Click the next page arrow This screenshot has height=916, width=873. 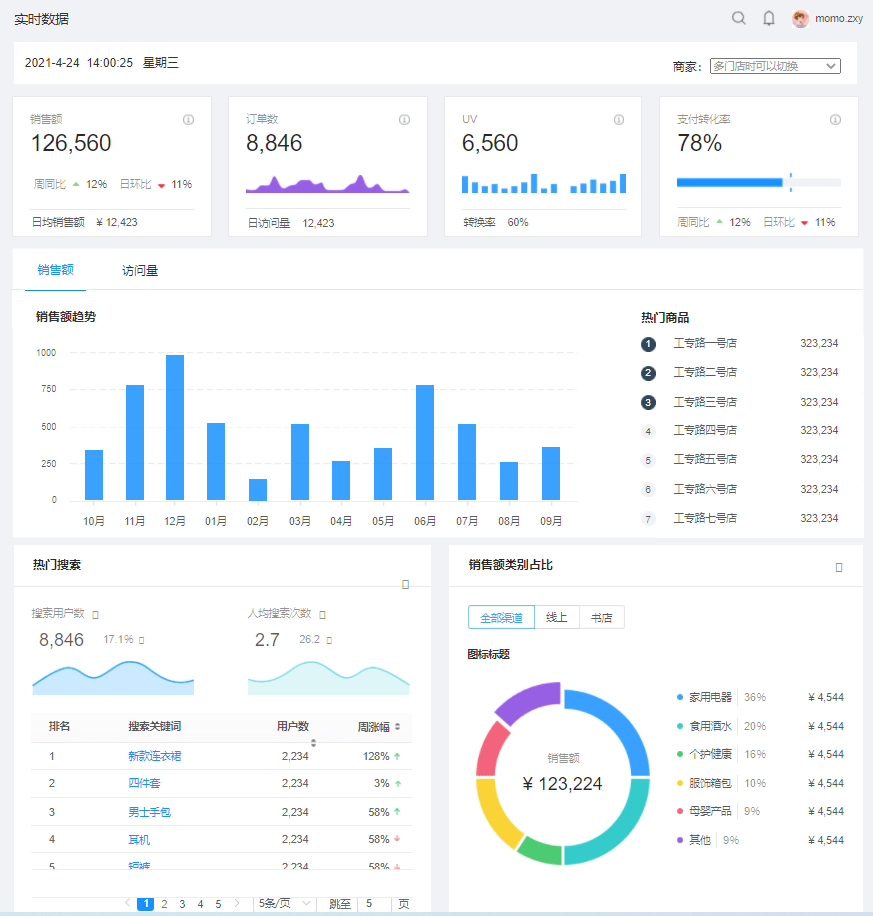click(x=237, y=903)
